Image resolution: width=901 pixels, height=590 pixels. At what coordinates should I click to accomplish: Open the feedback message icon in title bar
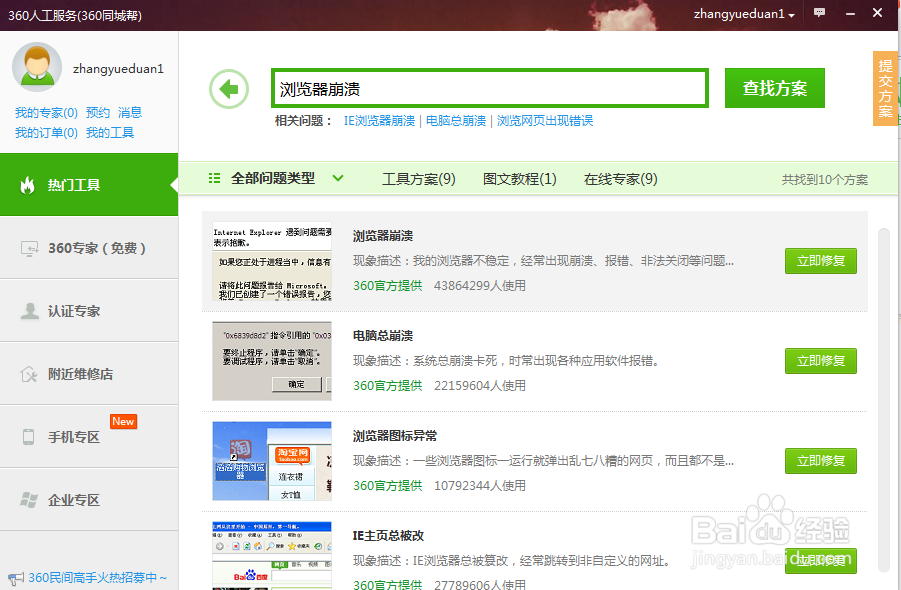(x=819, y=13)
